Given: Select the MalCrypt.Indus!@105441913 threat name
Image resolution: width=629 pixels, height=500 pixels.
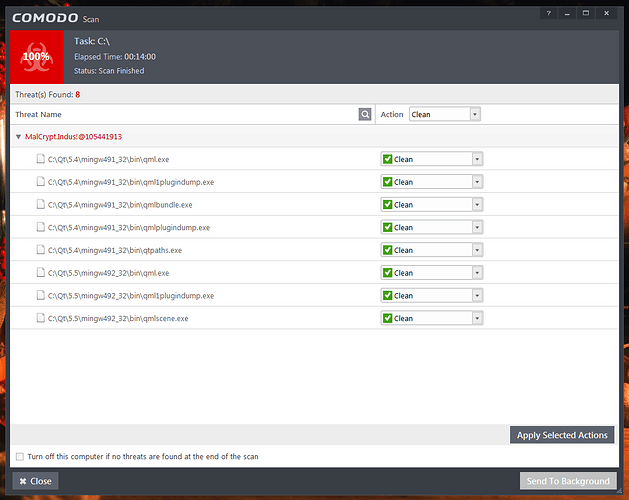Looking at the screenshot, I should click(x=73, y=137).
